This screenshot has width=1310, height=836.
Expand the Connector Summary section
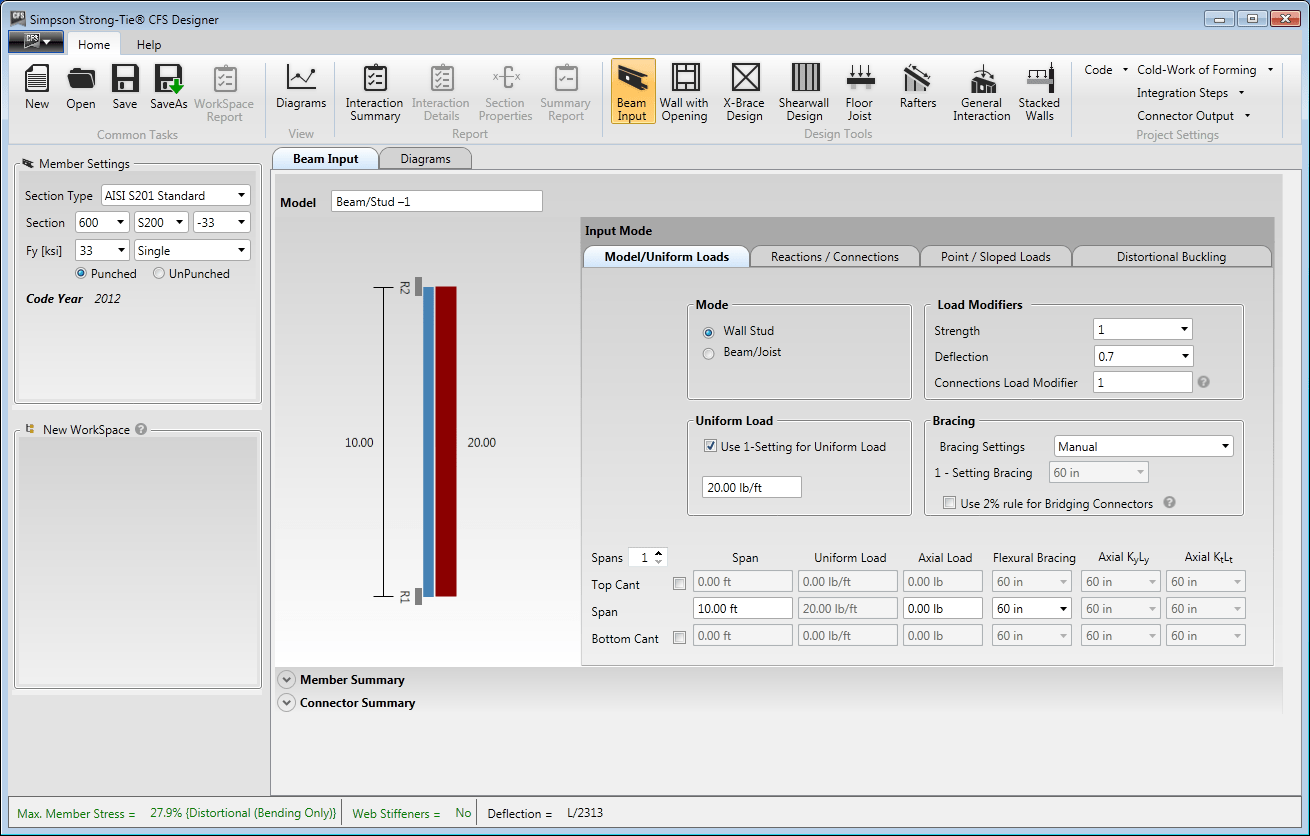pos(287,702)
